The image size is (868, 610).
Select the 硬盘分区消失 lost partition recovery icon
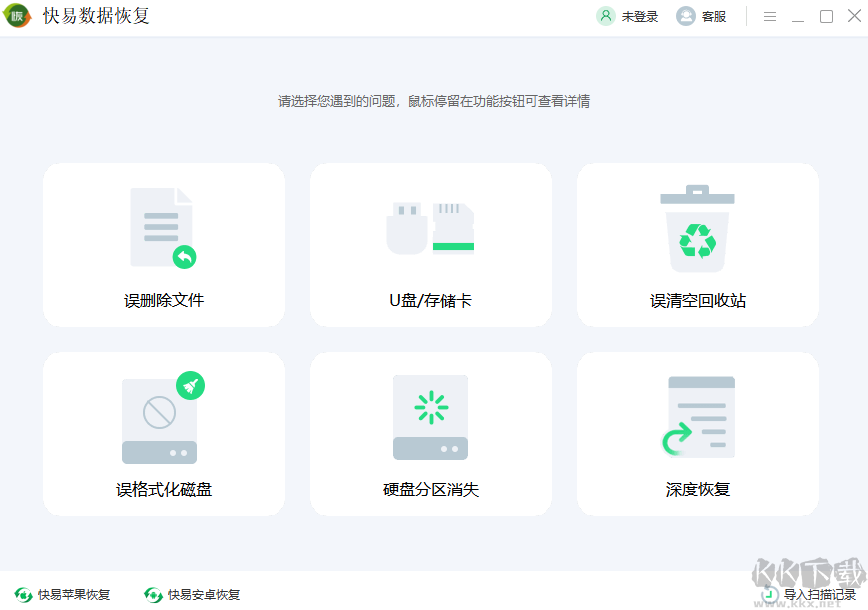point(430,417)
